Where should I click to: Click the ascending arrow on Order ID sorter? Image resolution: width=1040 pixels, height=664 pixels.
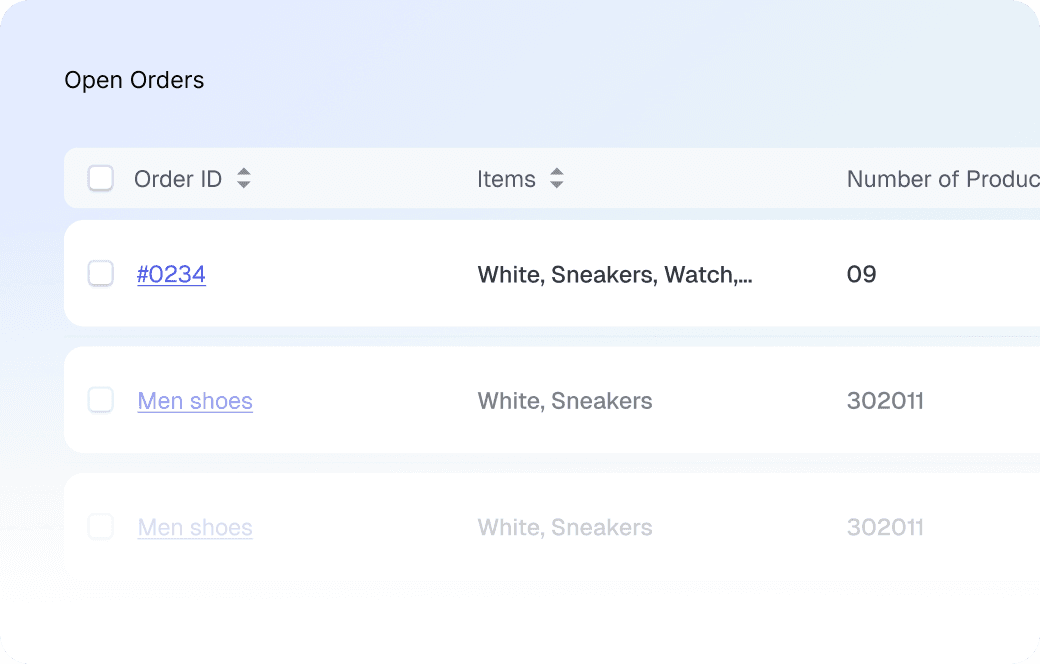coord(243,173)
